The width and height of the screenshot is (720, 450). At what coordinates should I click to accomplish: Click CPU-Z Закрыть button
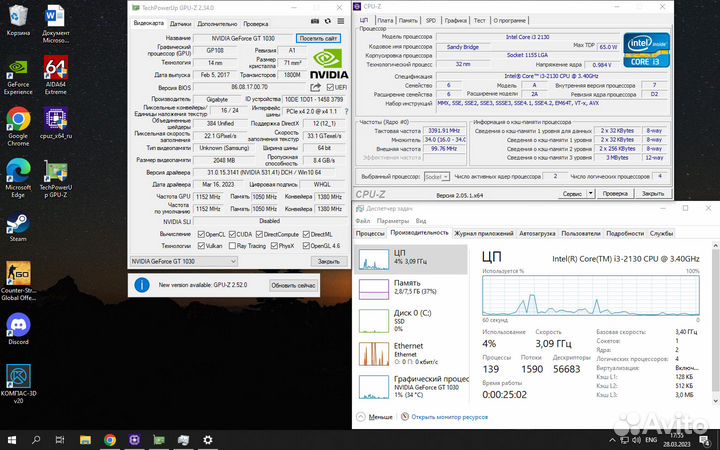[x=652, y=193]
